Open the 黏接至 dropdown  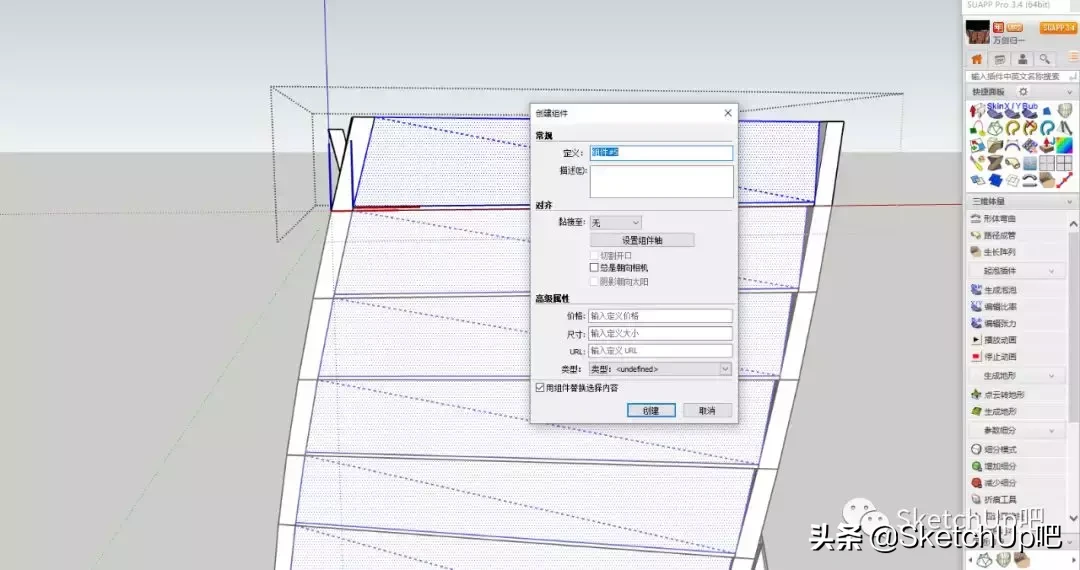click(616, 222)
